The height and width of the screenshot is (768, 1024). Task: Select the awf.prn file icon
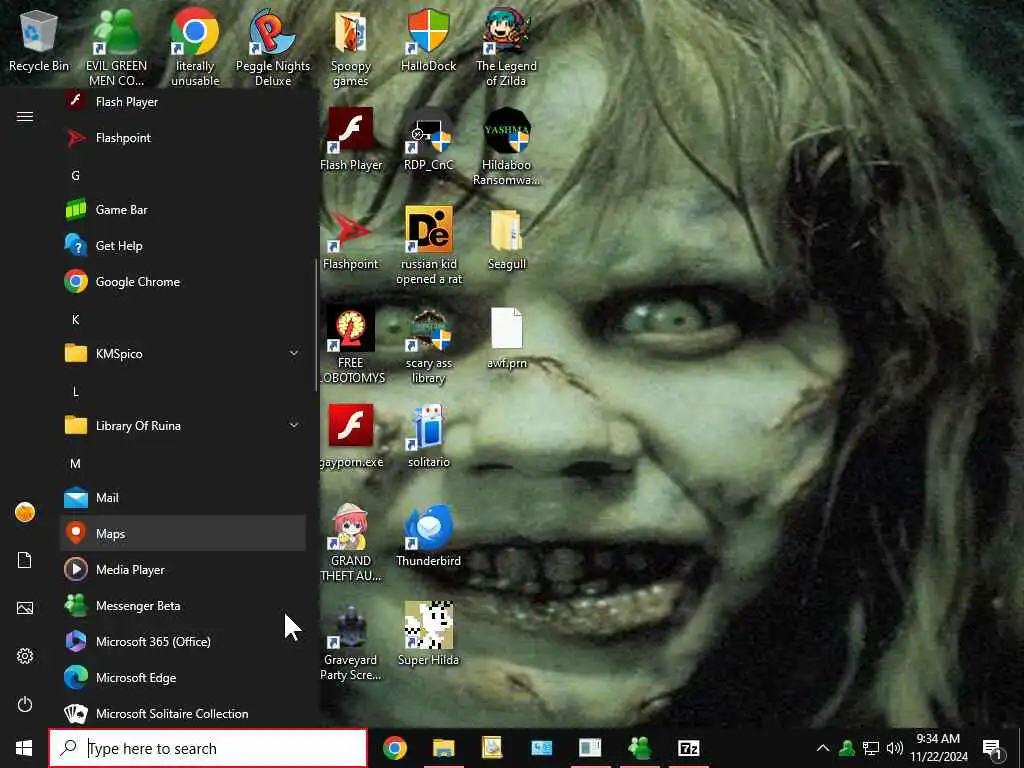(x=506, y=338)
